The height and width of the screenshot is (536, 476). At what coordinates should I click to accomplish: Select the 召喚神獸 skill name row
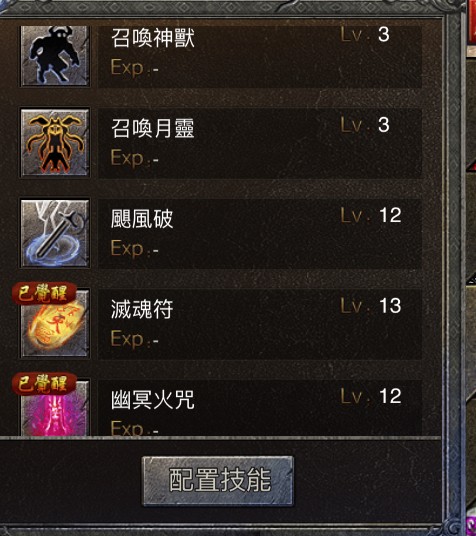[x=260, y=56]
